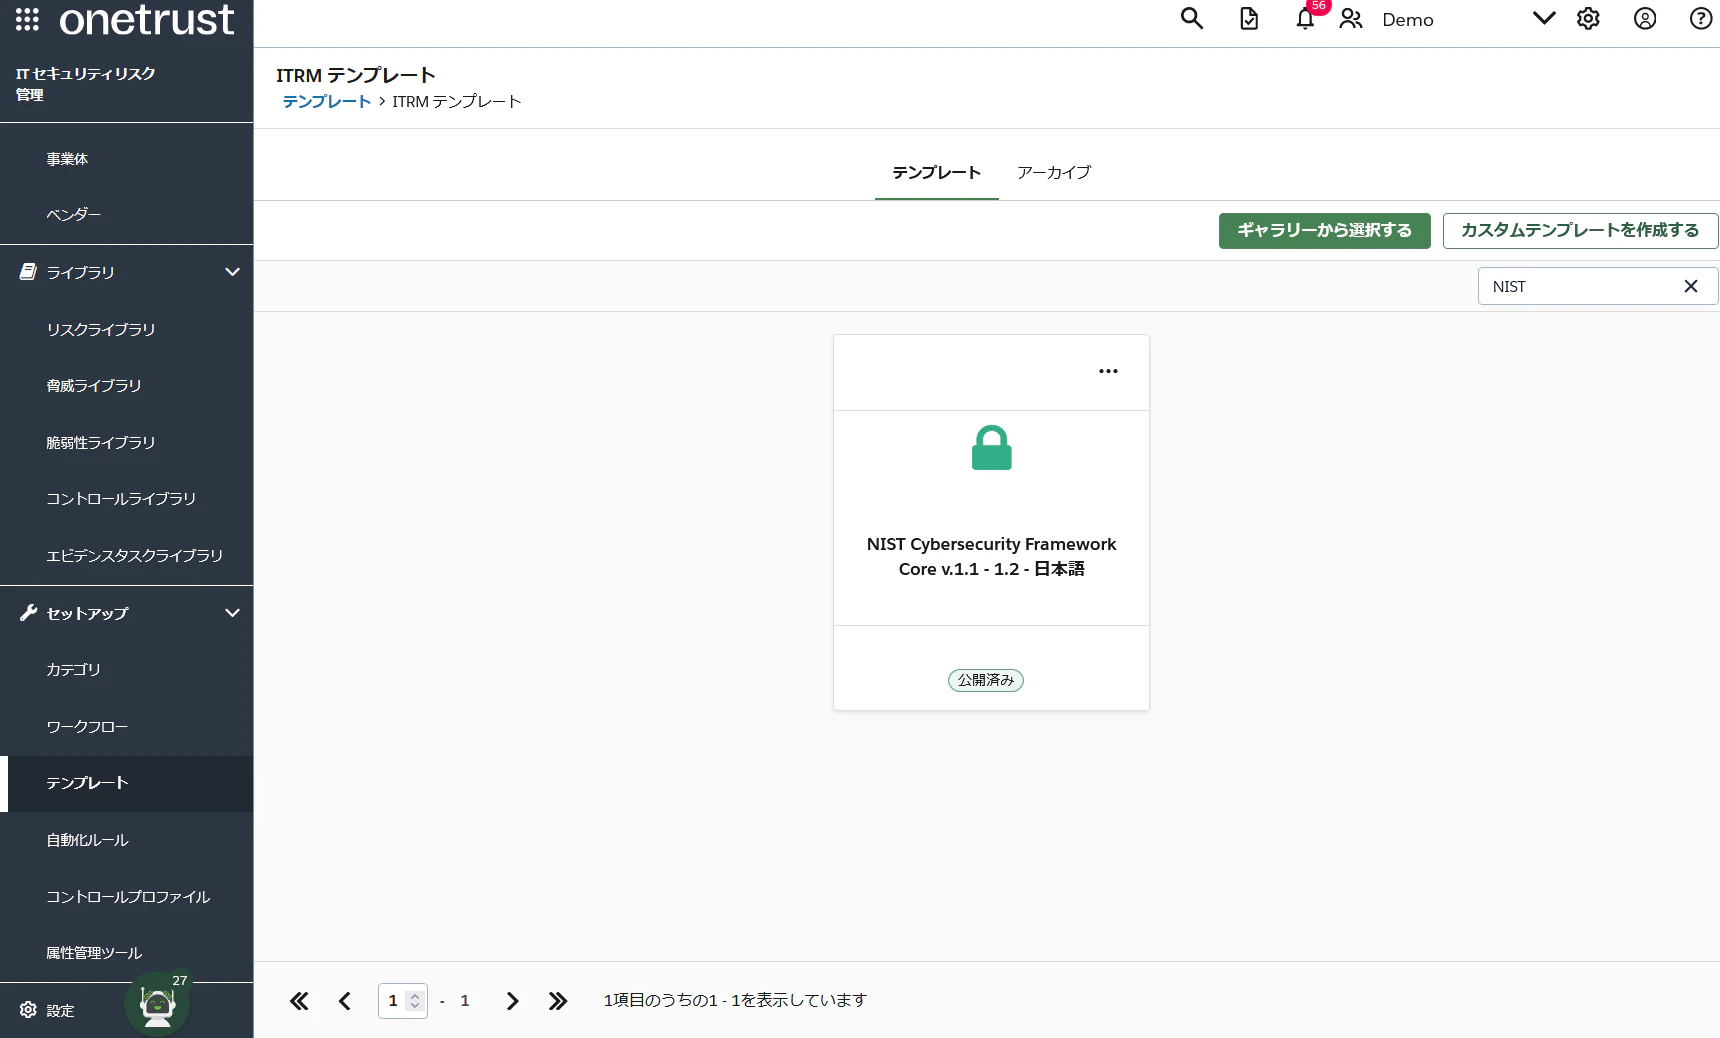The width and height of the screenshot is (1720, 1038).
Task: Select the テンプレート tab
Action: click(x=937, y=173)
